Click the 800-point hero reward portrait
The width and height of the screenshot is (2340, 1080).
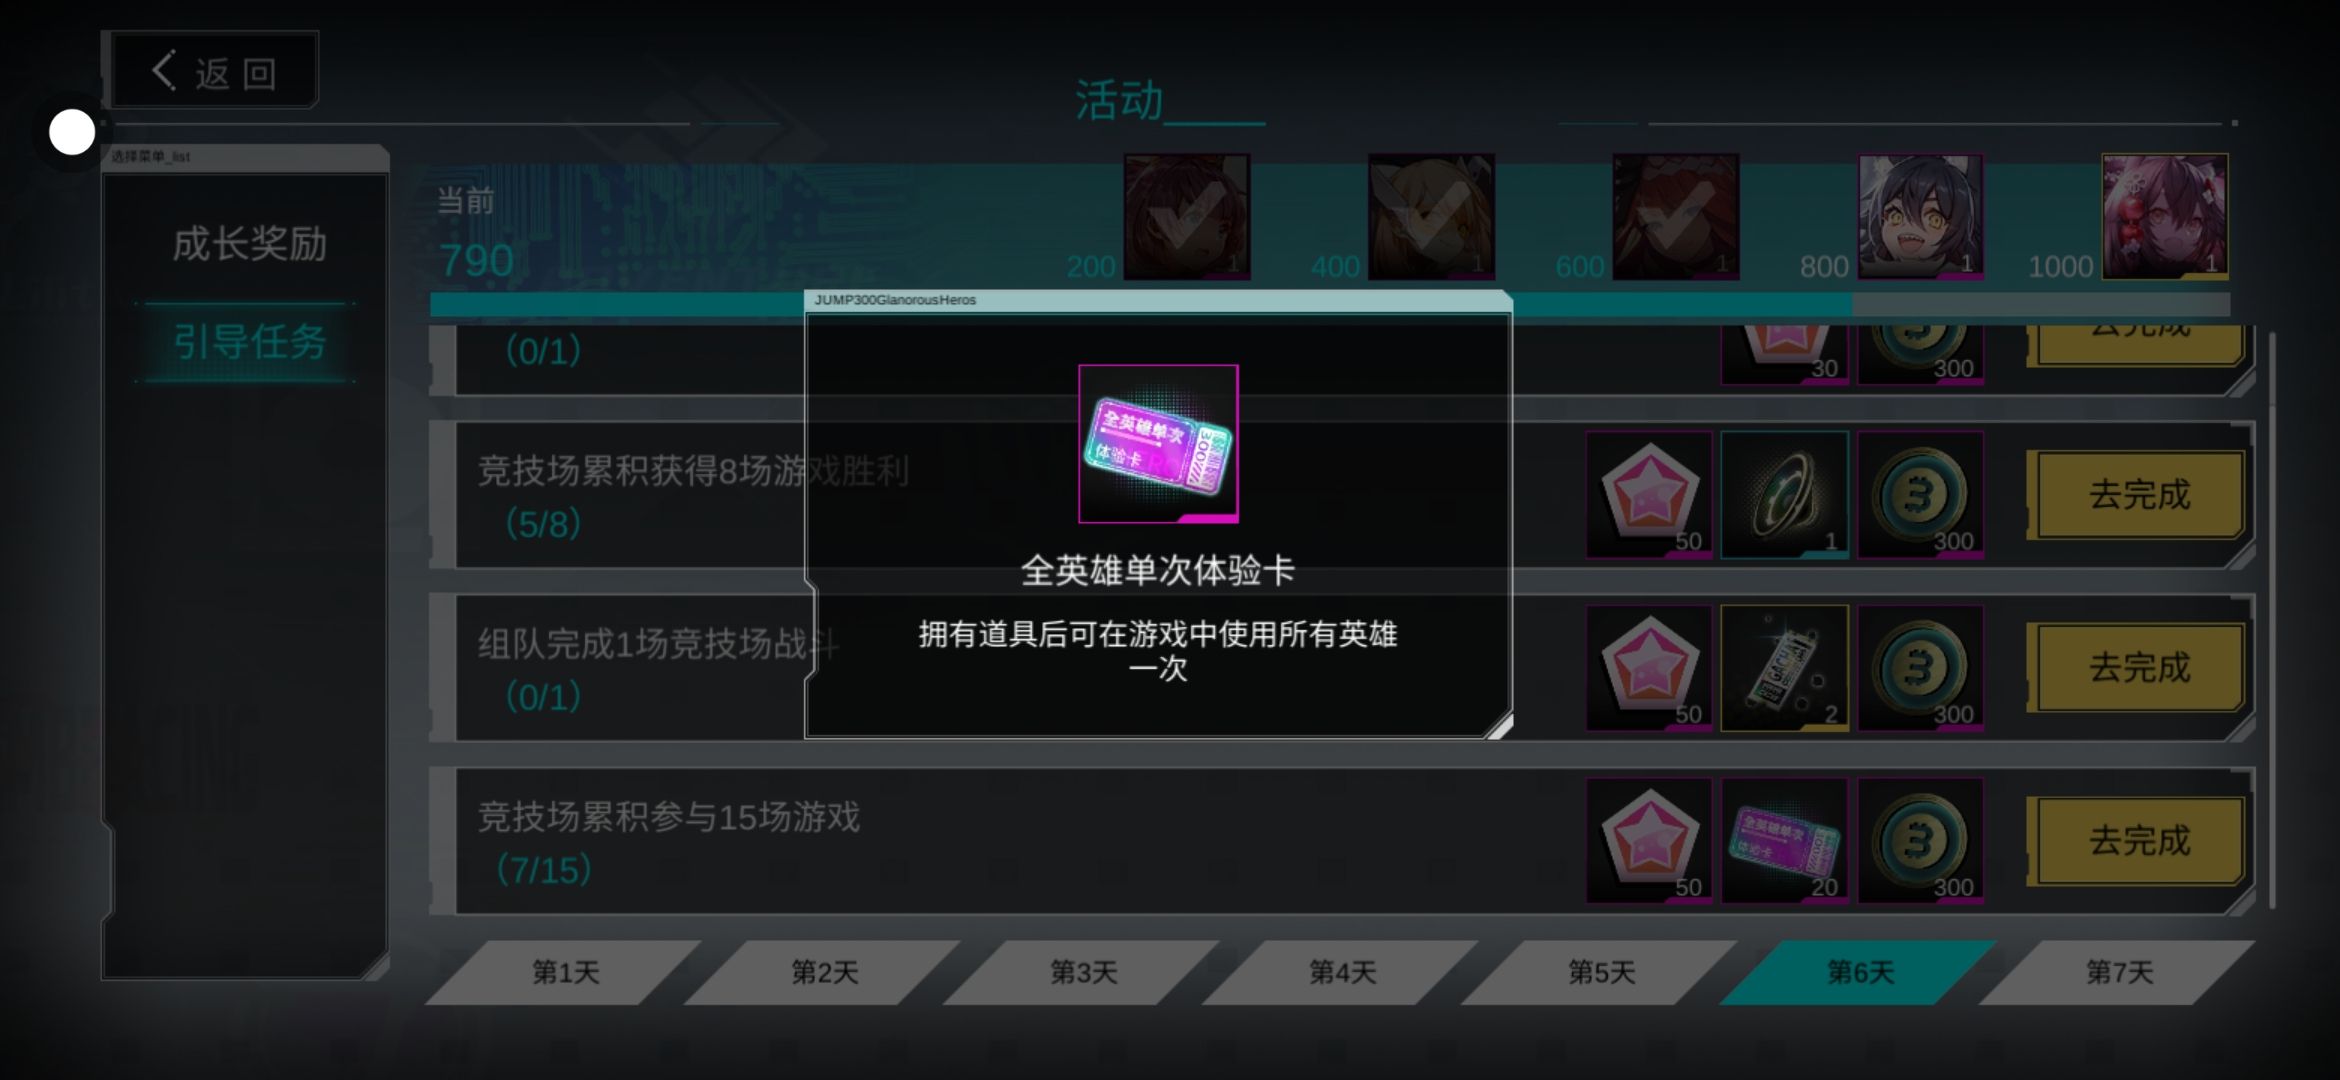pyautogui.click(x=1921, y=216)
